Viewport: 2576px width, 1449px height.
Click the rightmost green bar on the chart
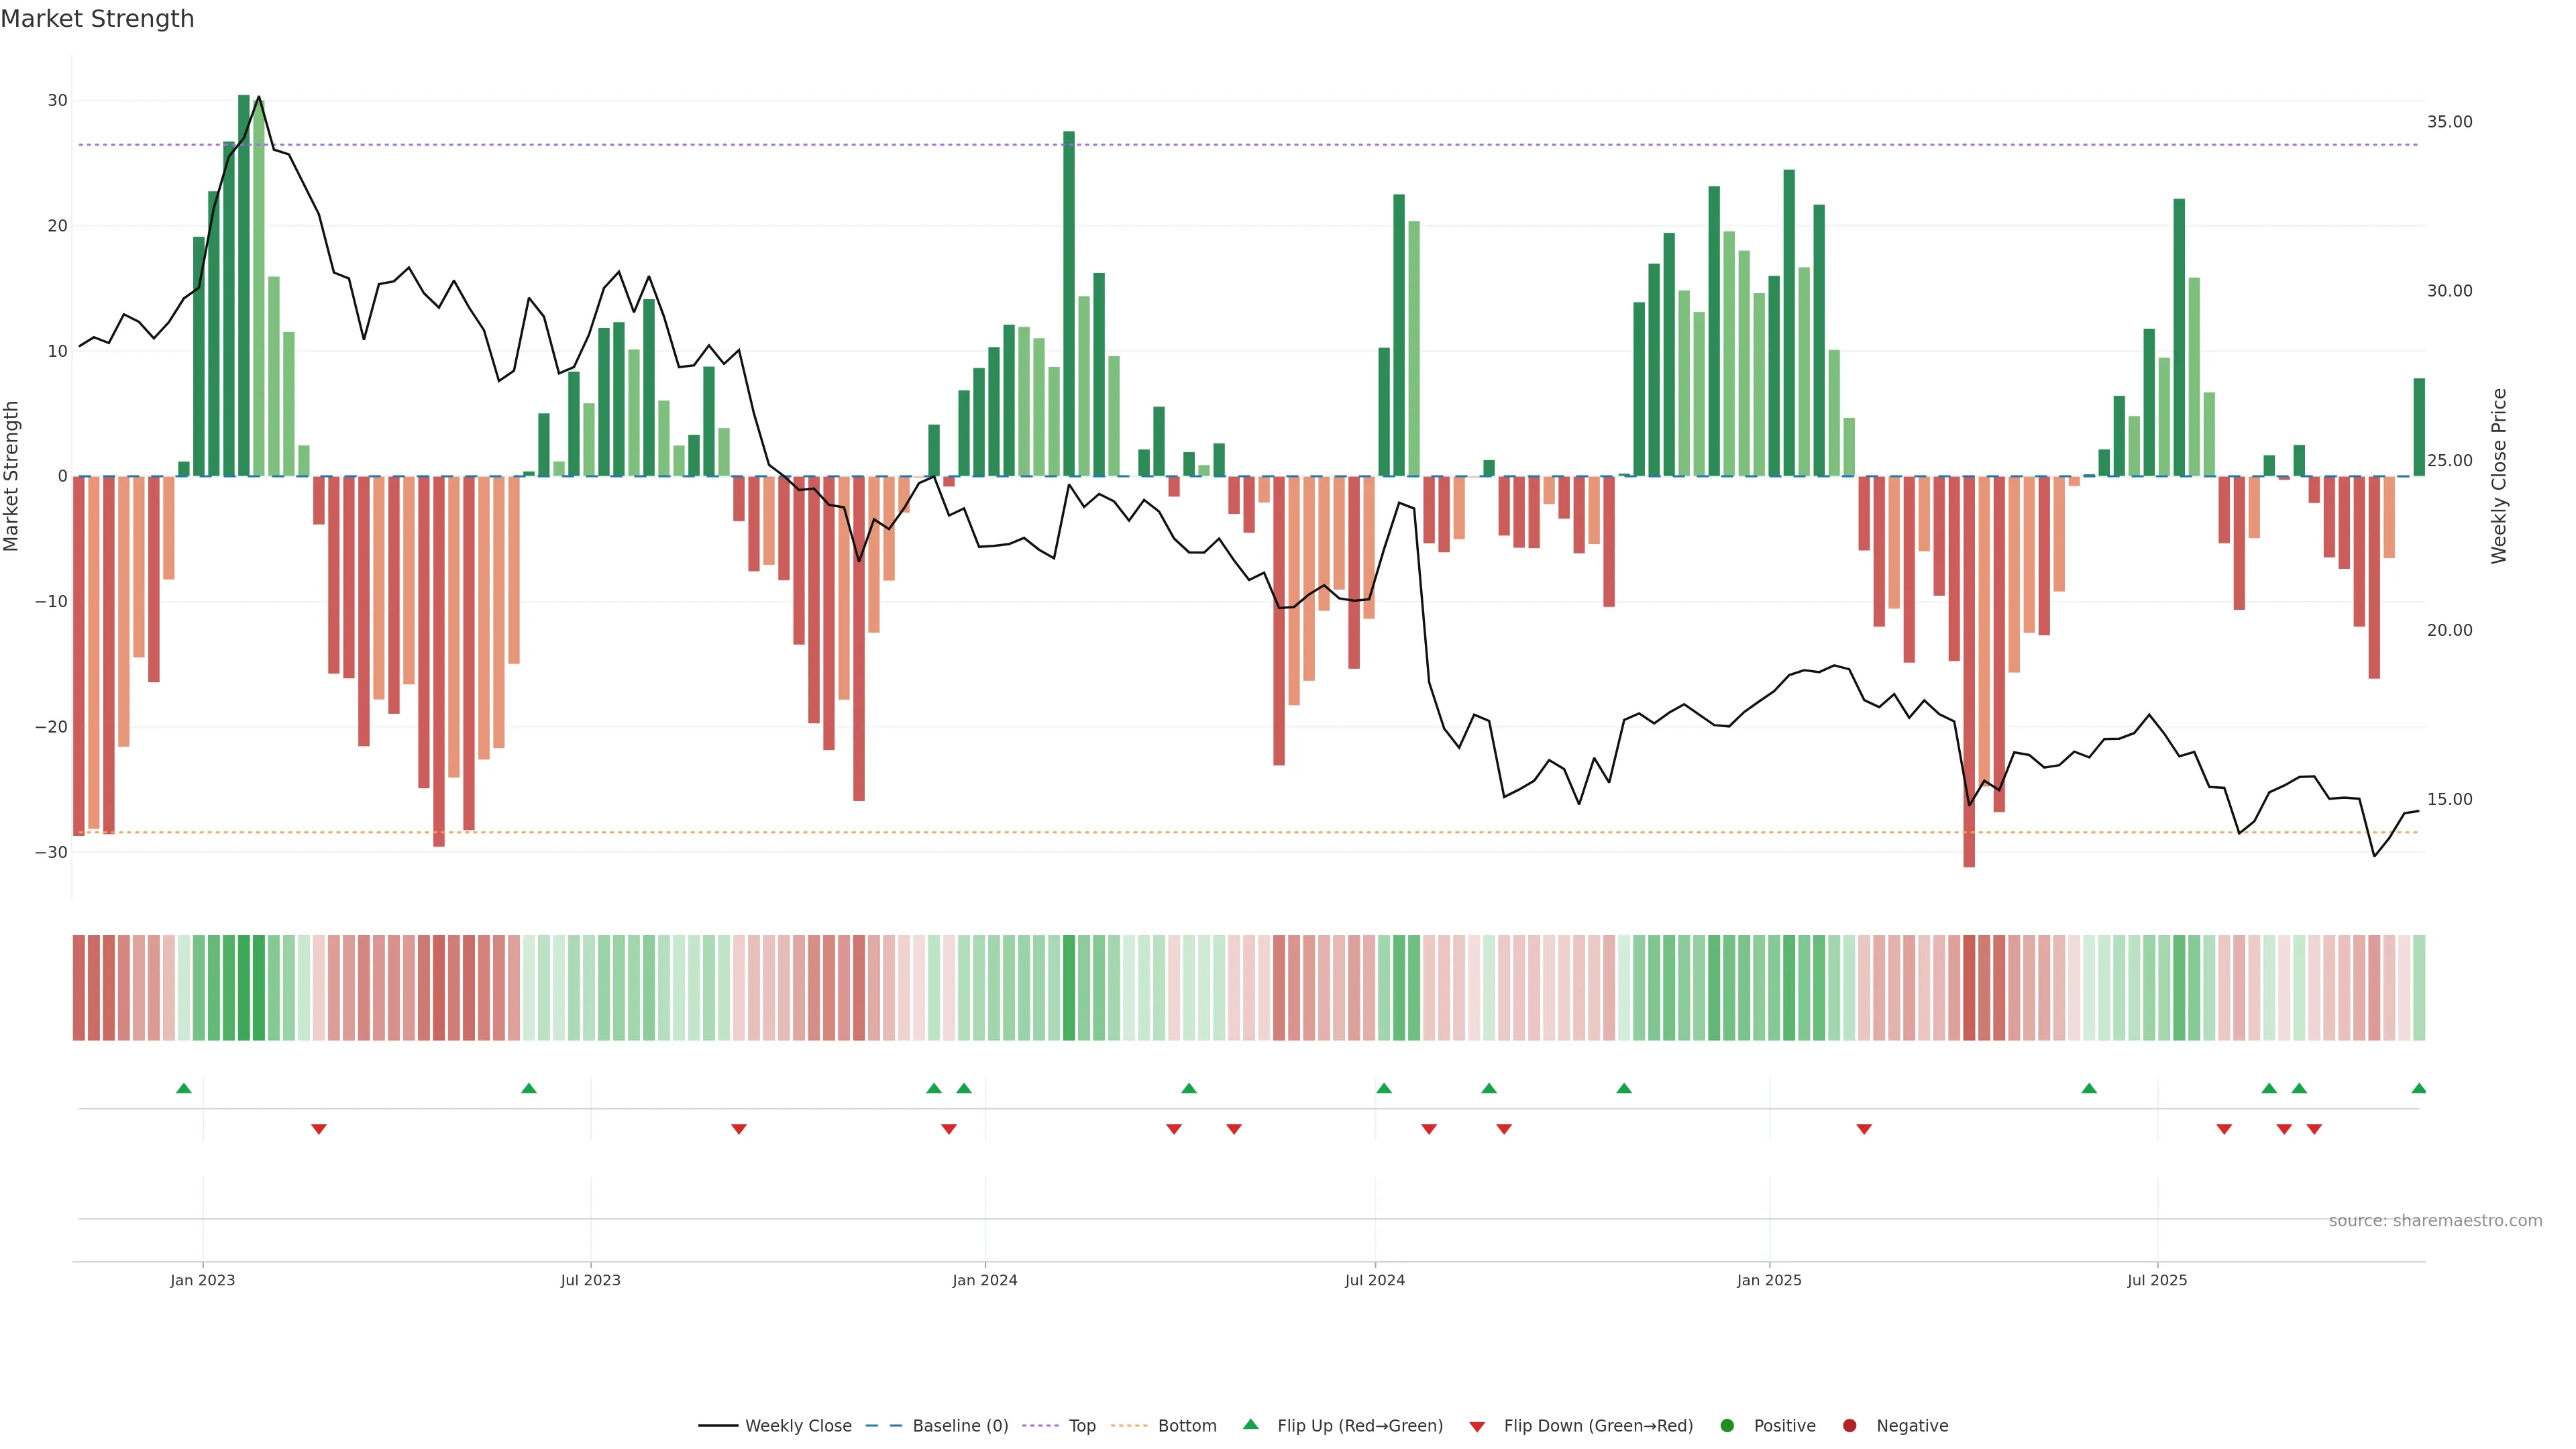click(x=2419, y=427)
